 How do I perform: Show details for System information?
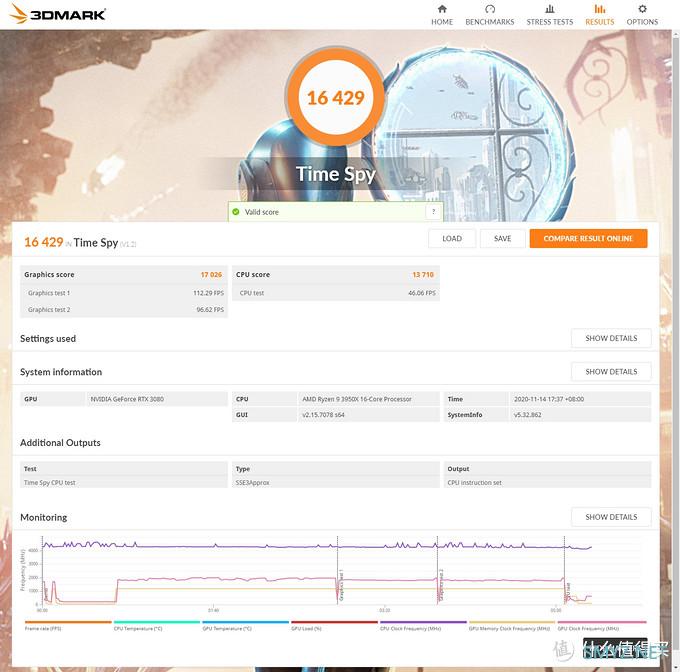pos(611,372)
